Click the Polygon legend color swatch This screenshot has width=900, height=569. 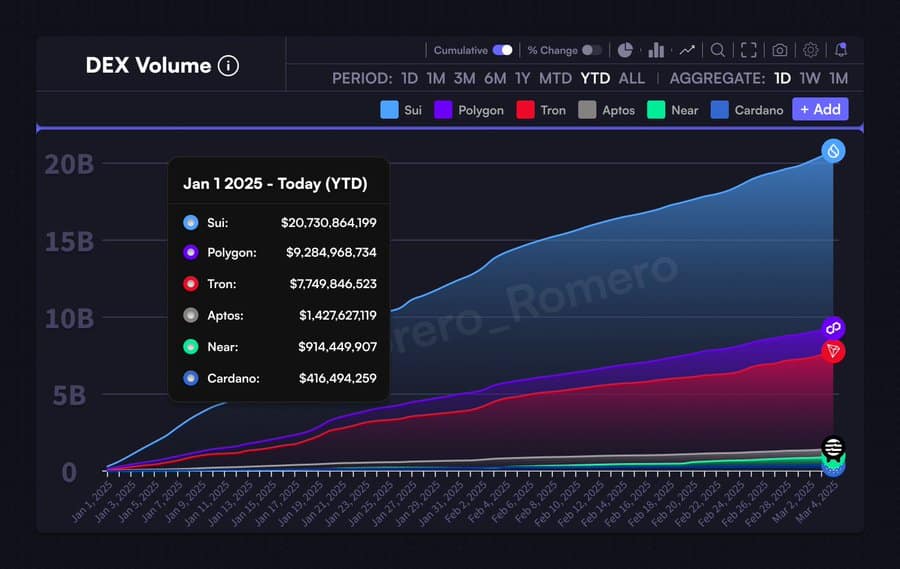(x=443, y=110)
